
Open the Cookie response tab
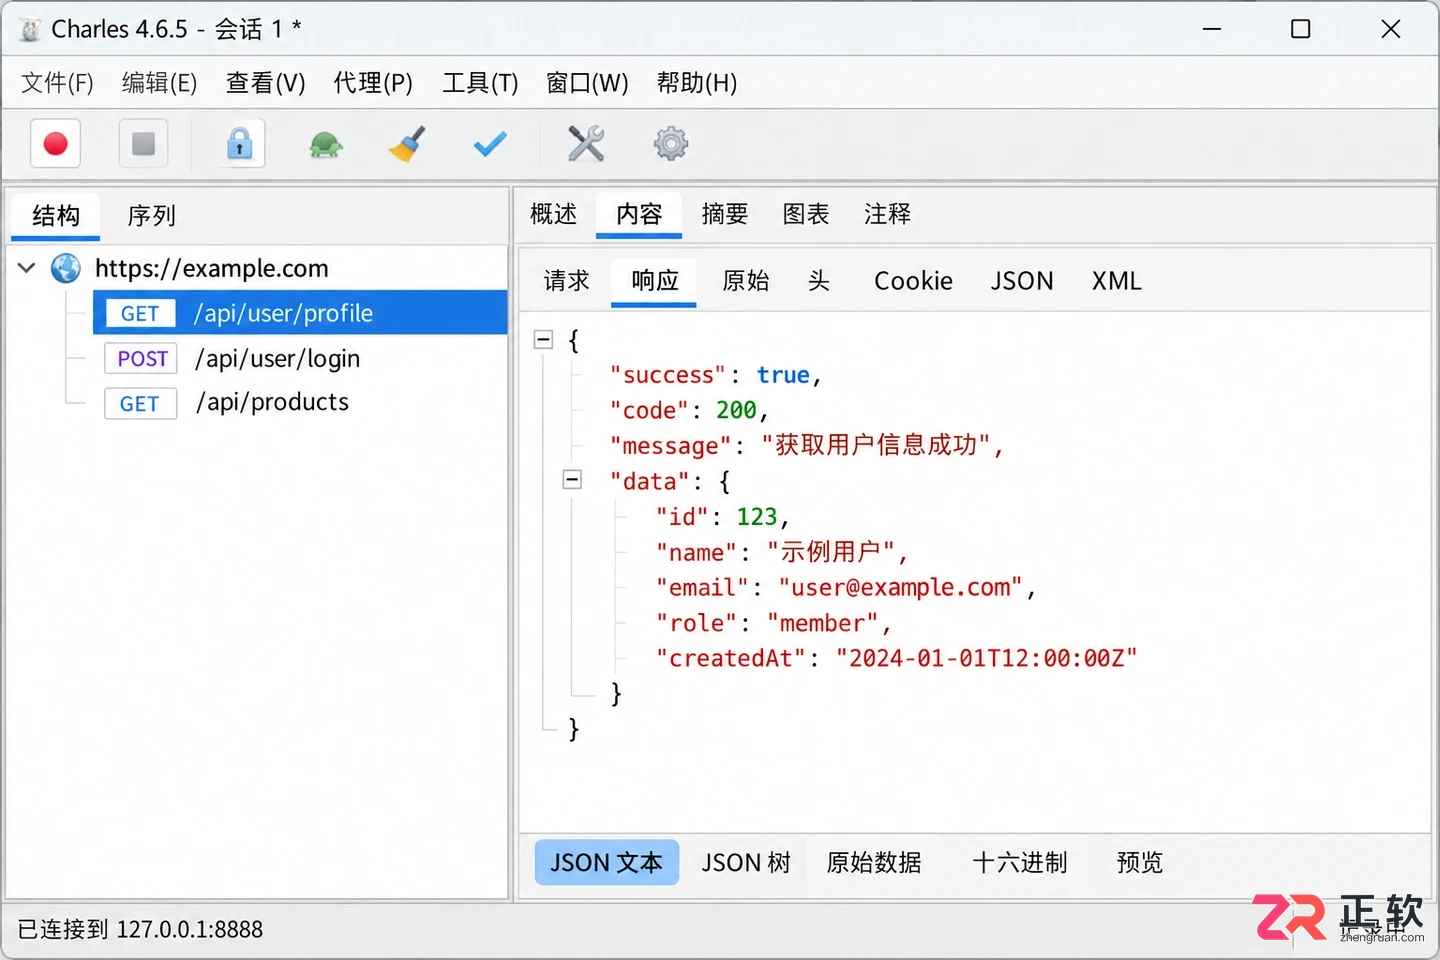coord(913,281)
